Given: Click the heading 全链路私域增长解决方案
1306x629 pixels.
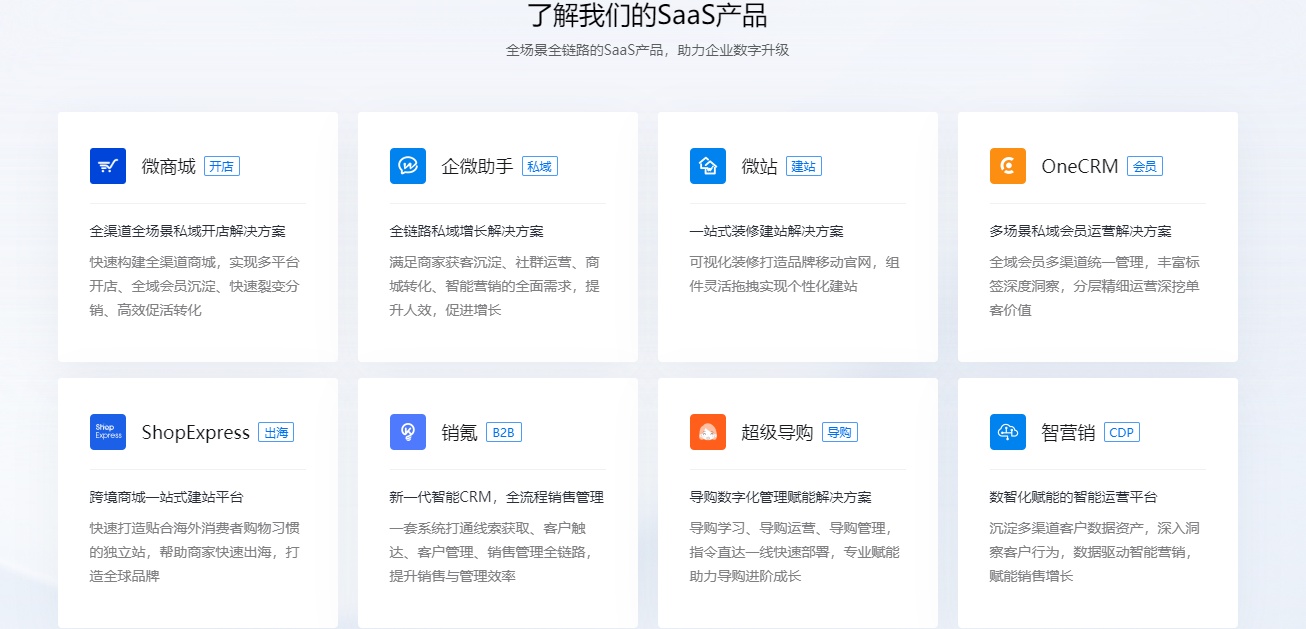Looking at the screenshot, I should [467, 231].
